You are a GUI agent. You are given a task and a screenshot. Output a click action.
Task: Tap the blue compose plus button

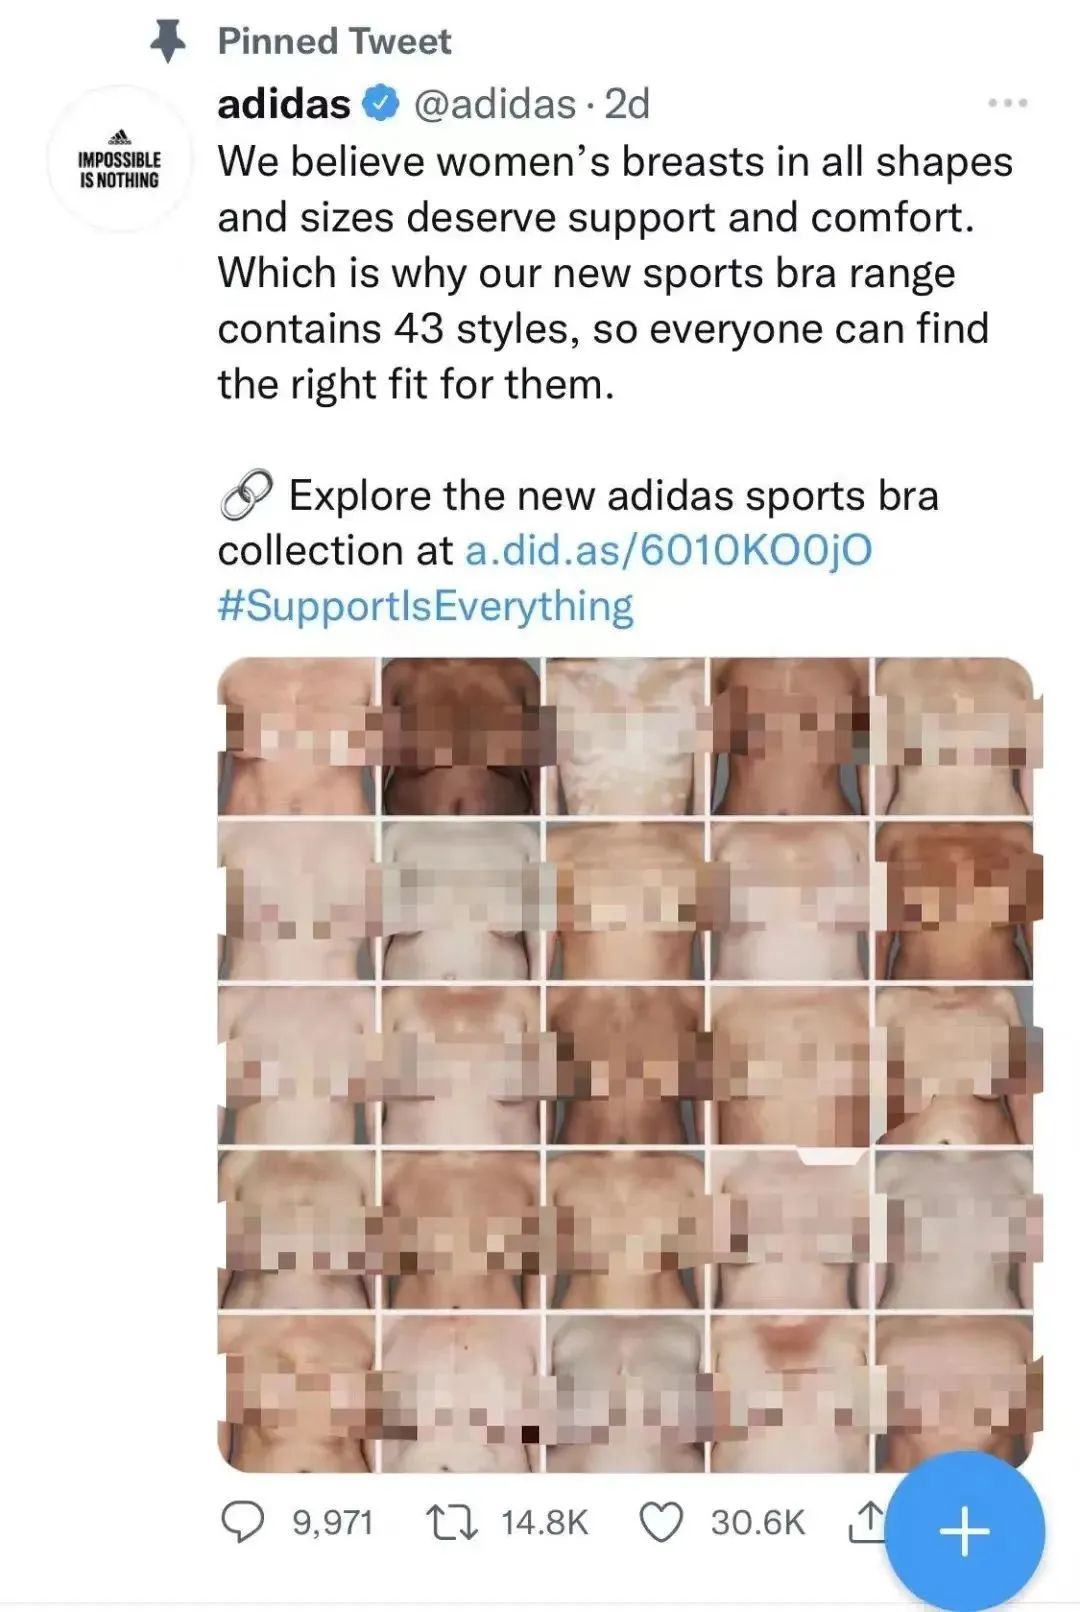click(x=965, y=1531)
